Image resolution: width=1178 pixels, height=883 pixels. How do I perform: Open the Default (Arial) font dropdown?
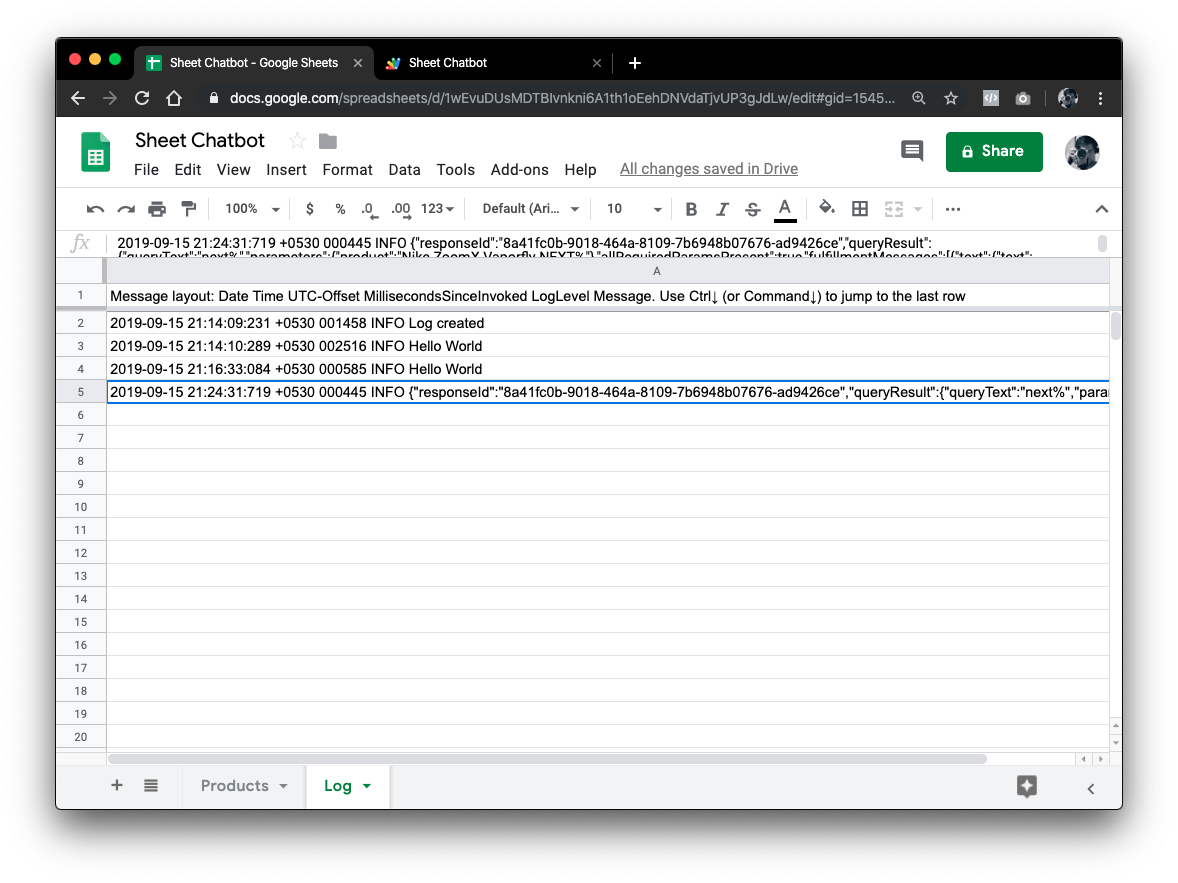(x=530, y=209)
